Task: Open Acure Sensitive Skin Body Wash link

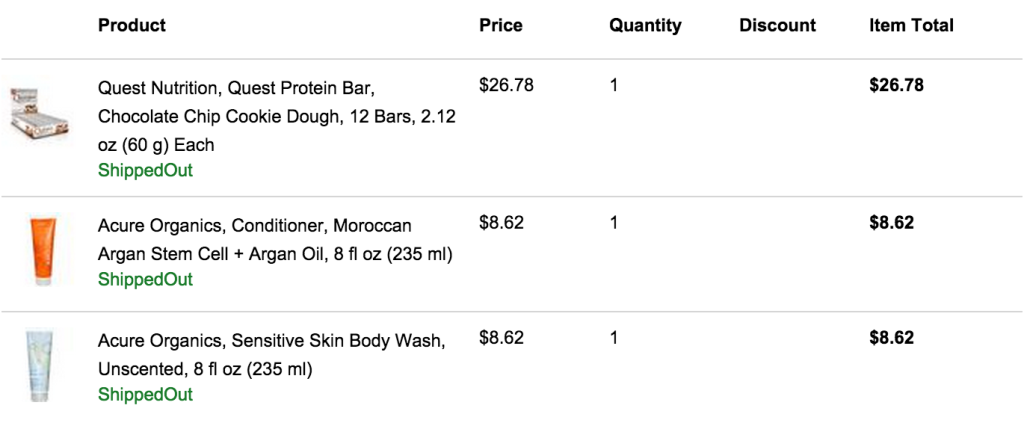Action: coord(272,355)
